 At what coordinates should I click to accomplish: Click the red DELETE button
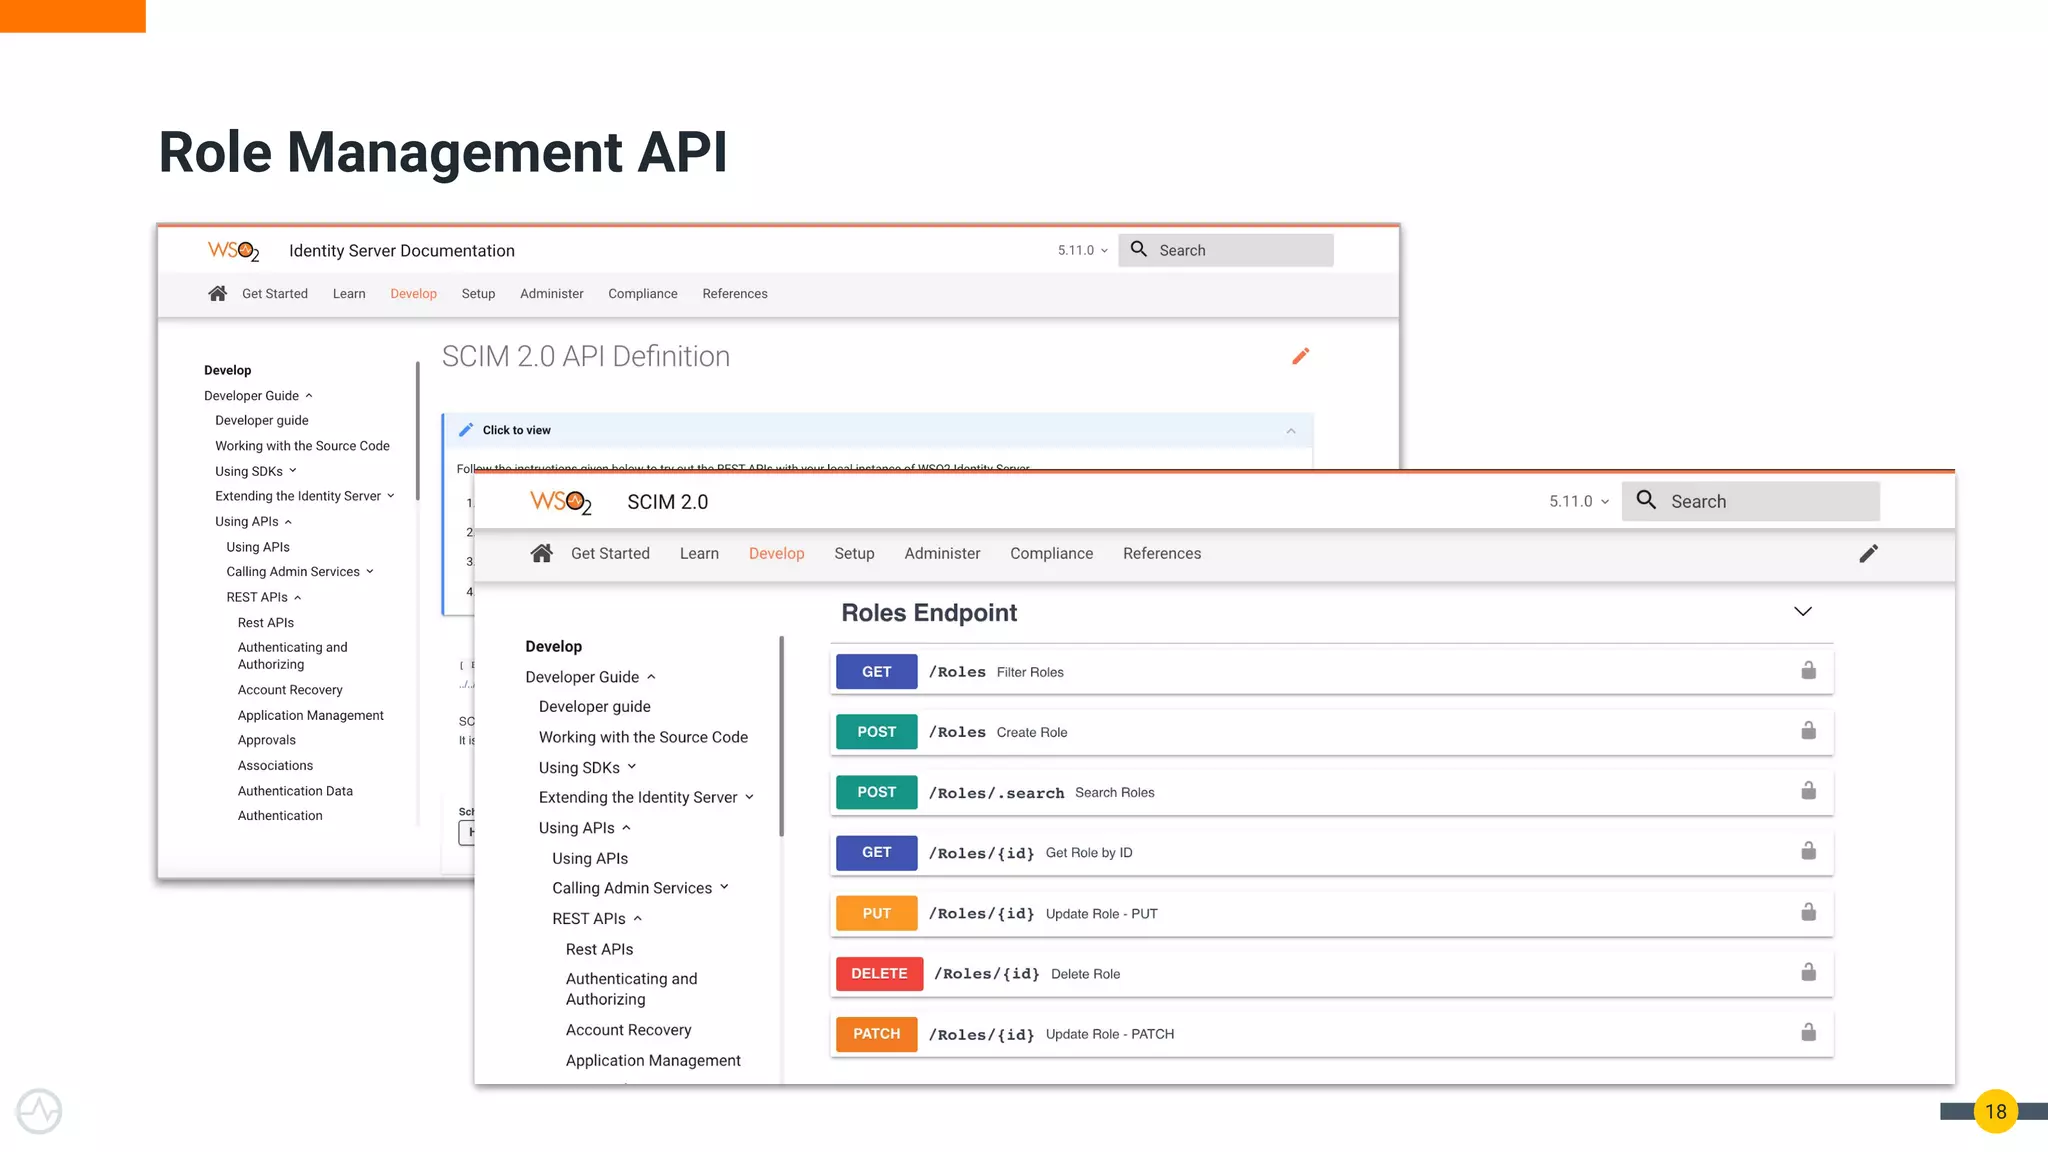pos(879,973)
